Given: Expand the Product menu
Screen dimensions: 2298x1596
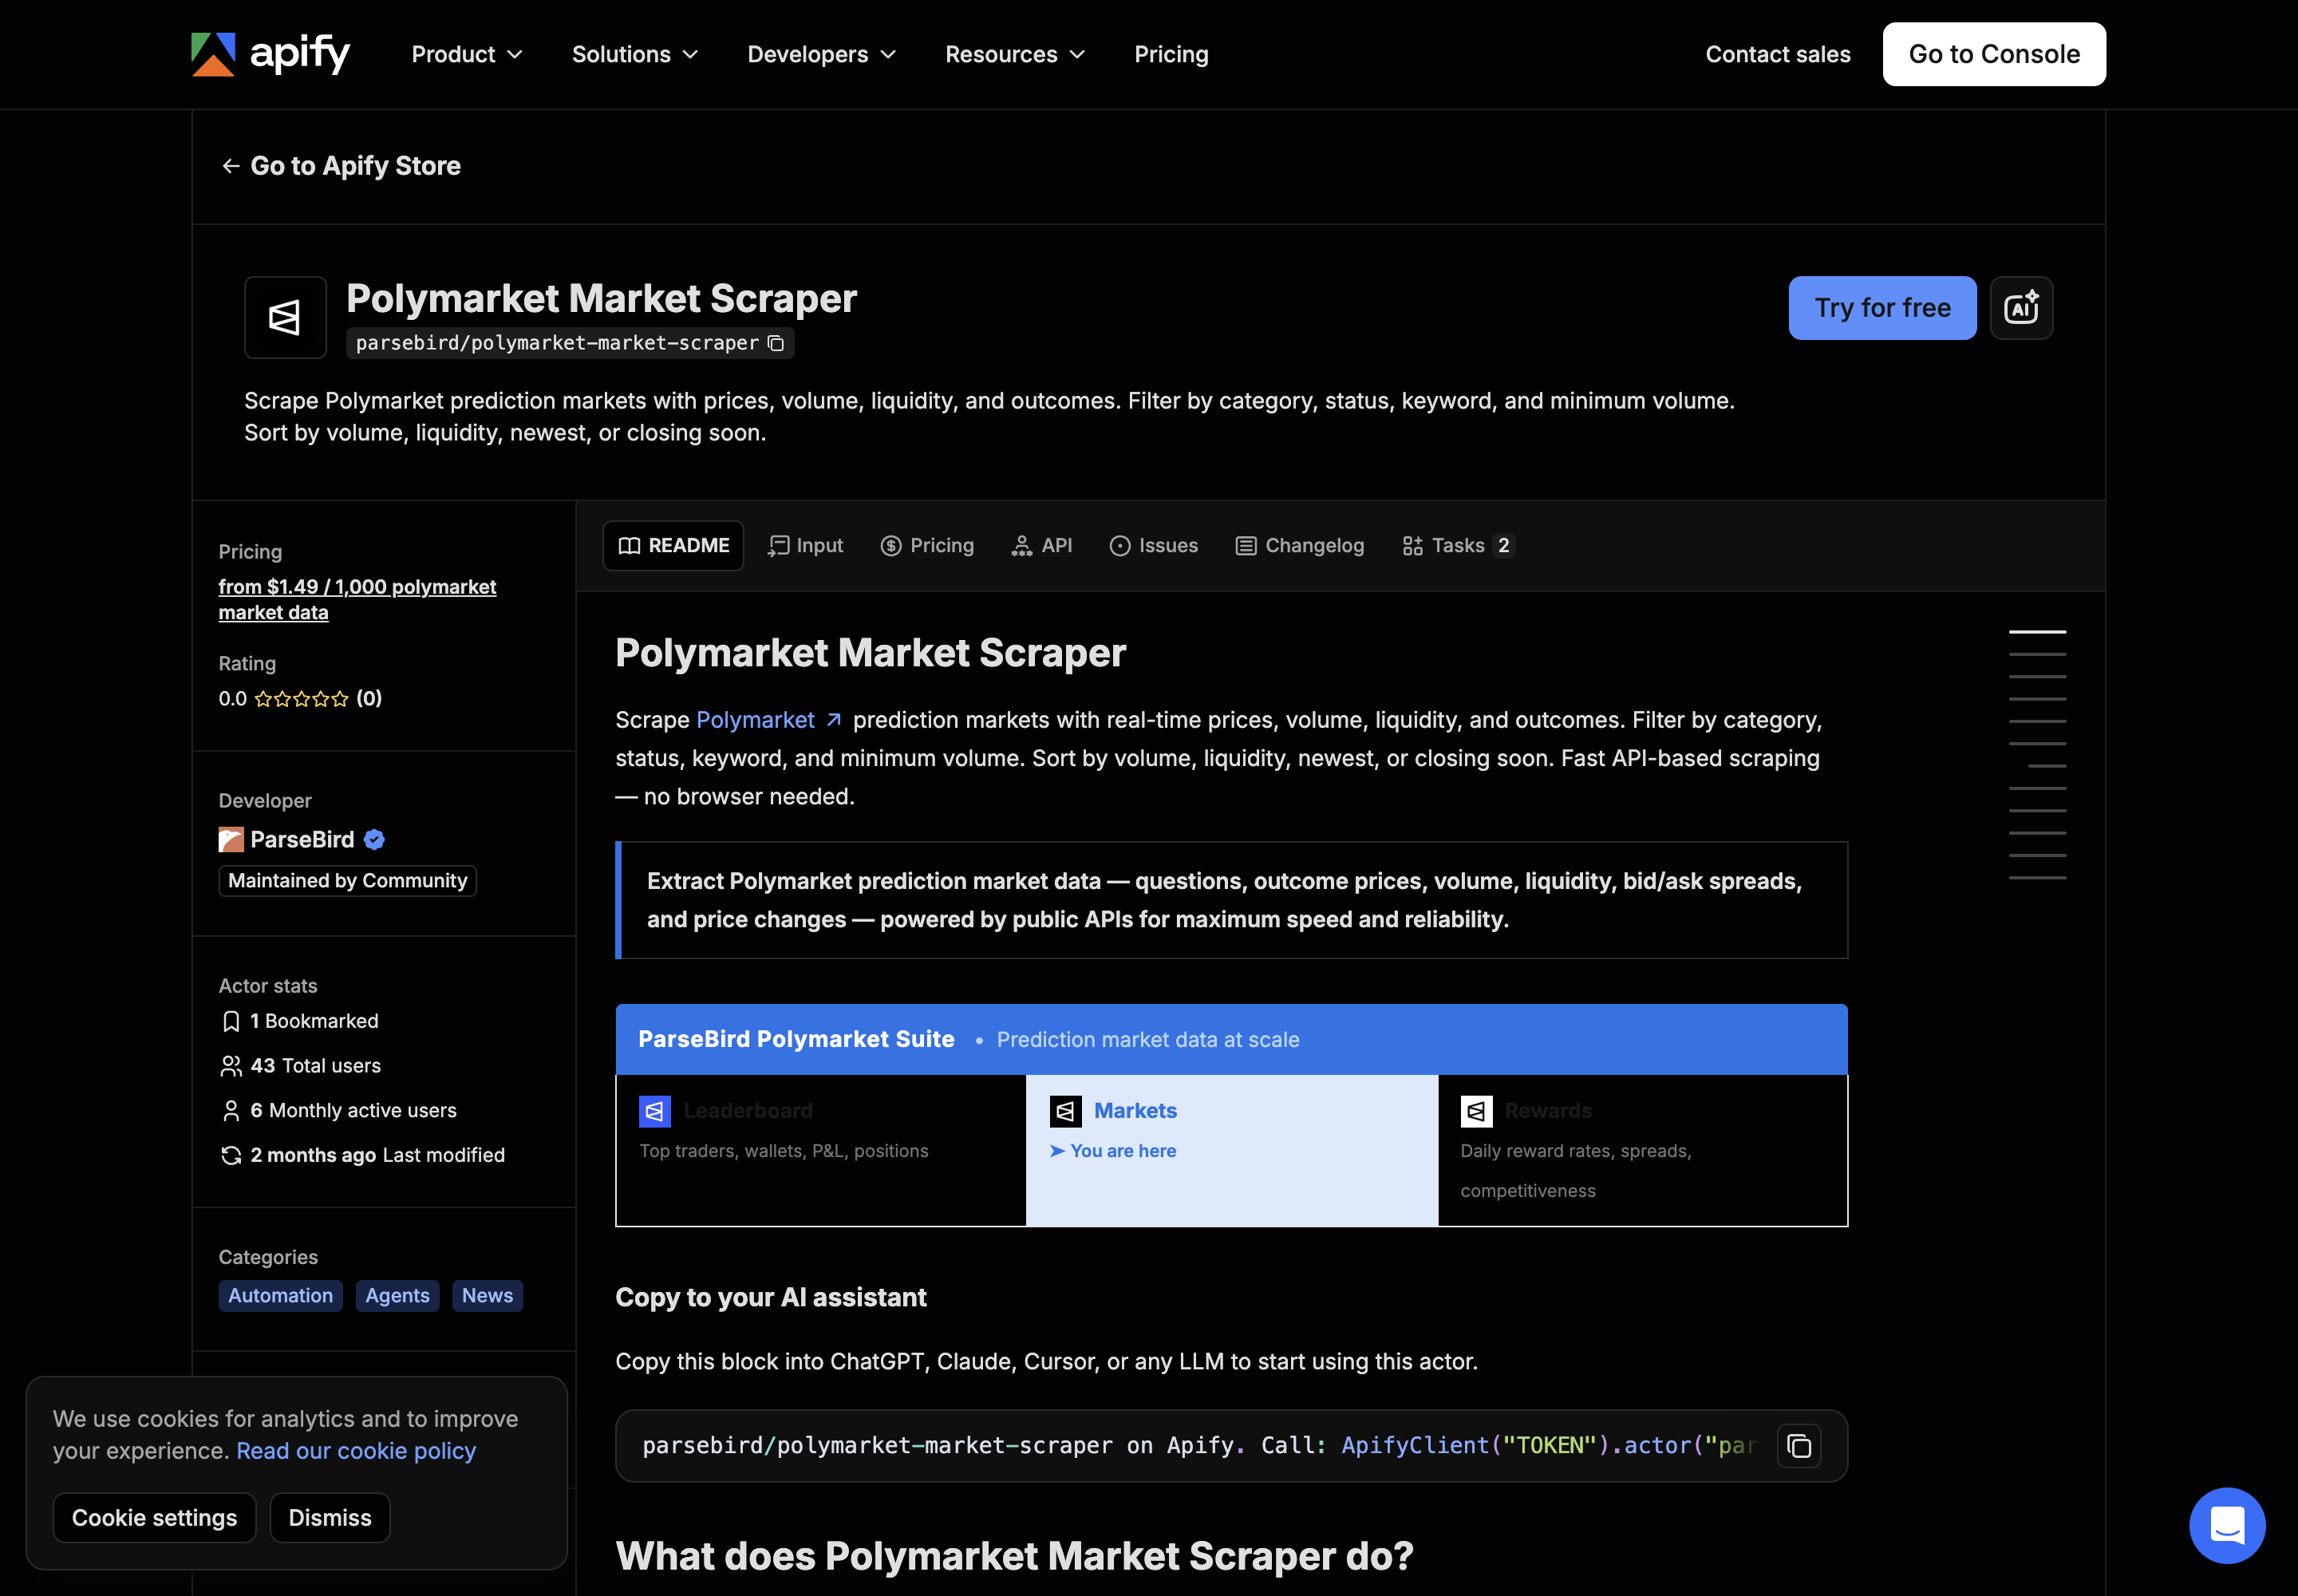Looking at the screenshot, I should (467, 54).
